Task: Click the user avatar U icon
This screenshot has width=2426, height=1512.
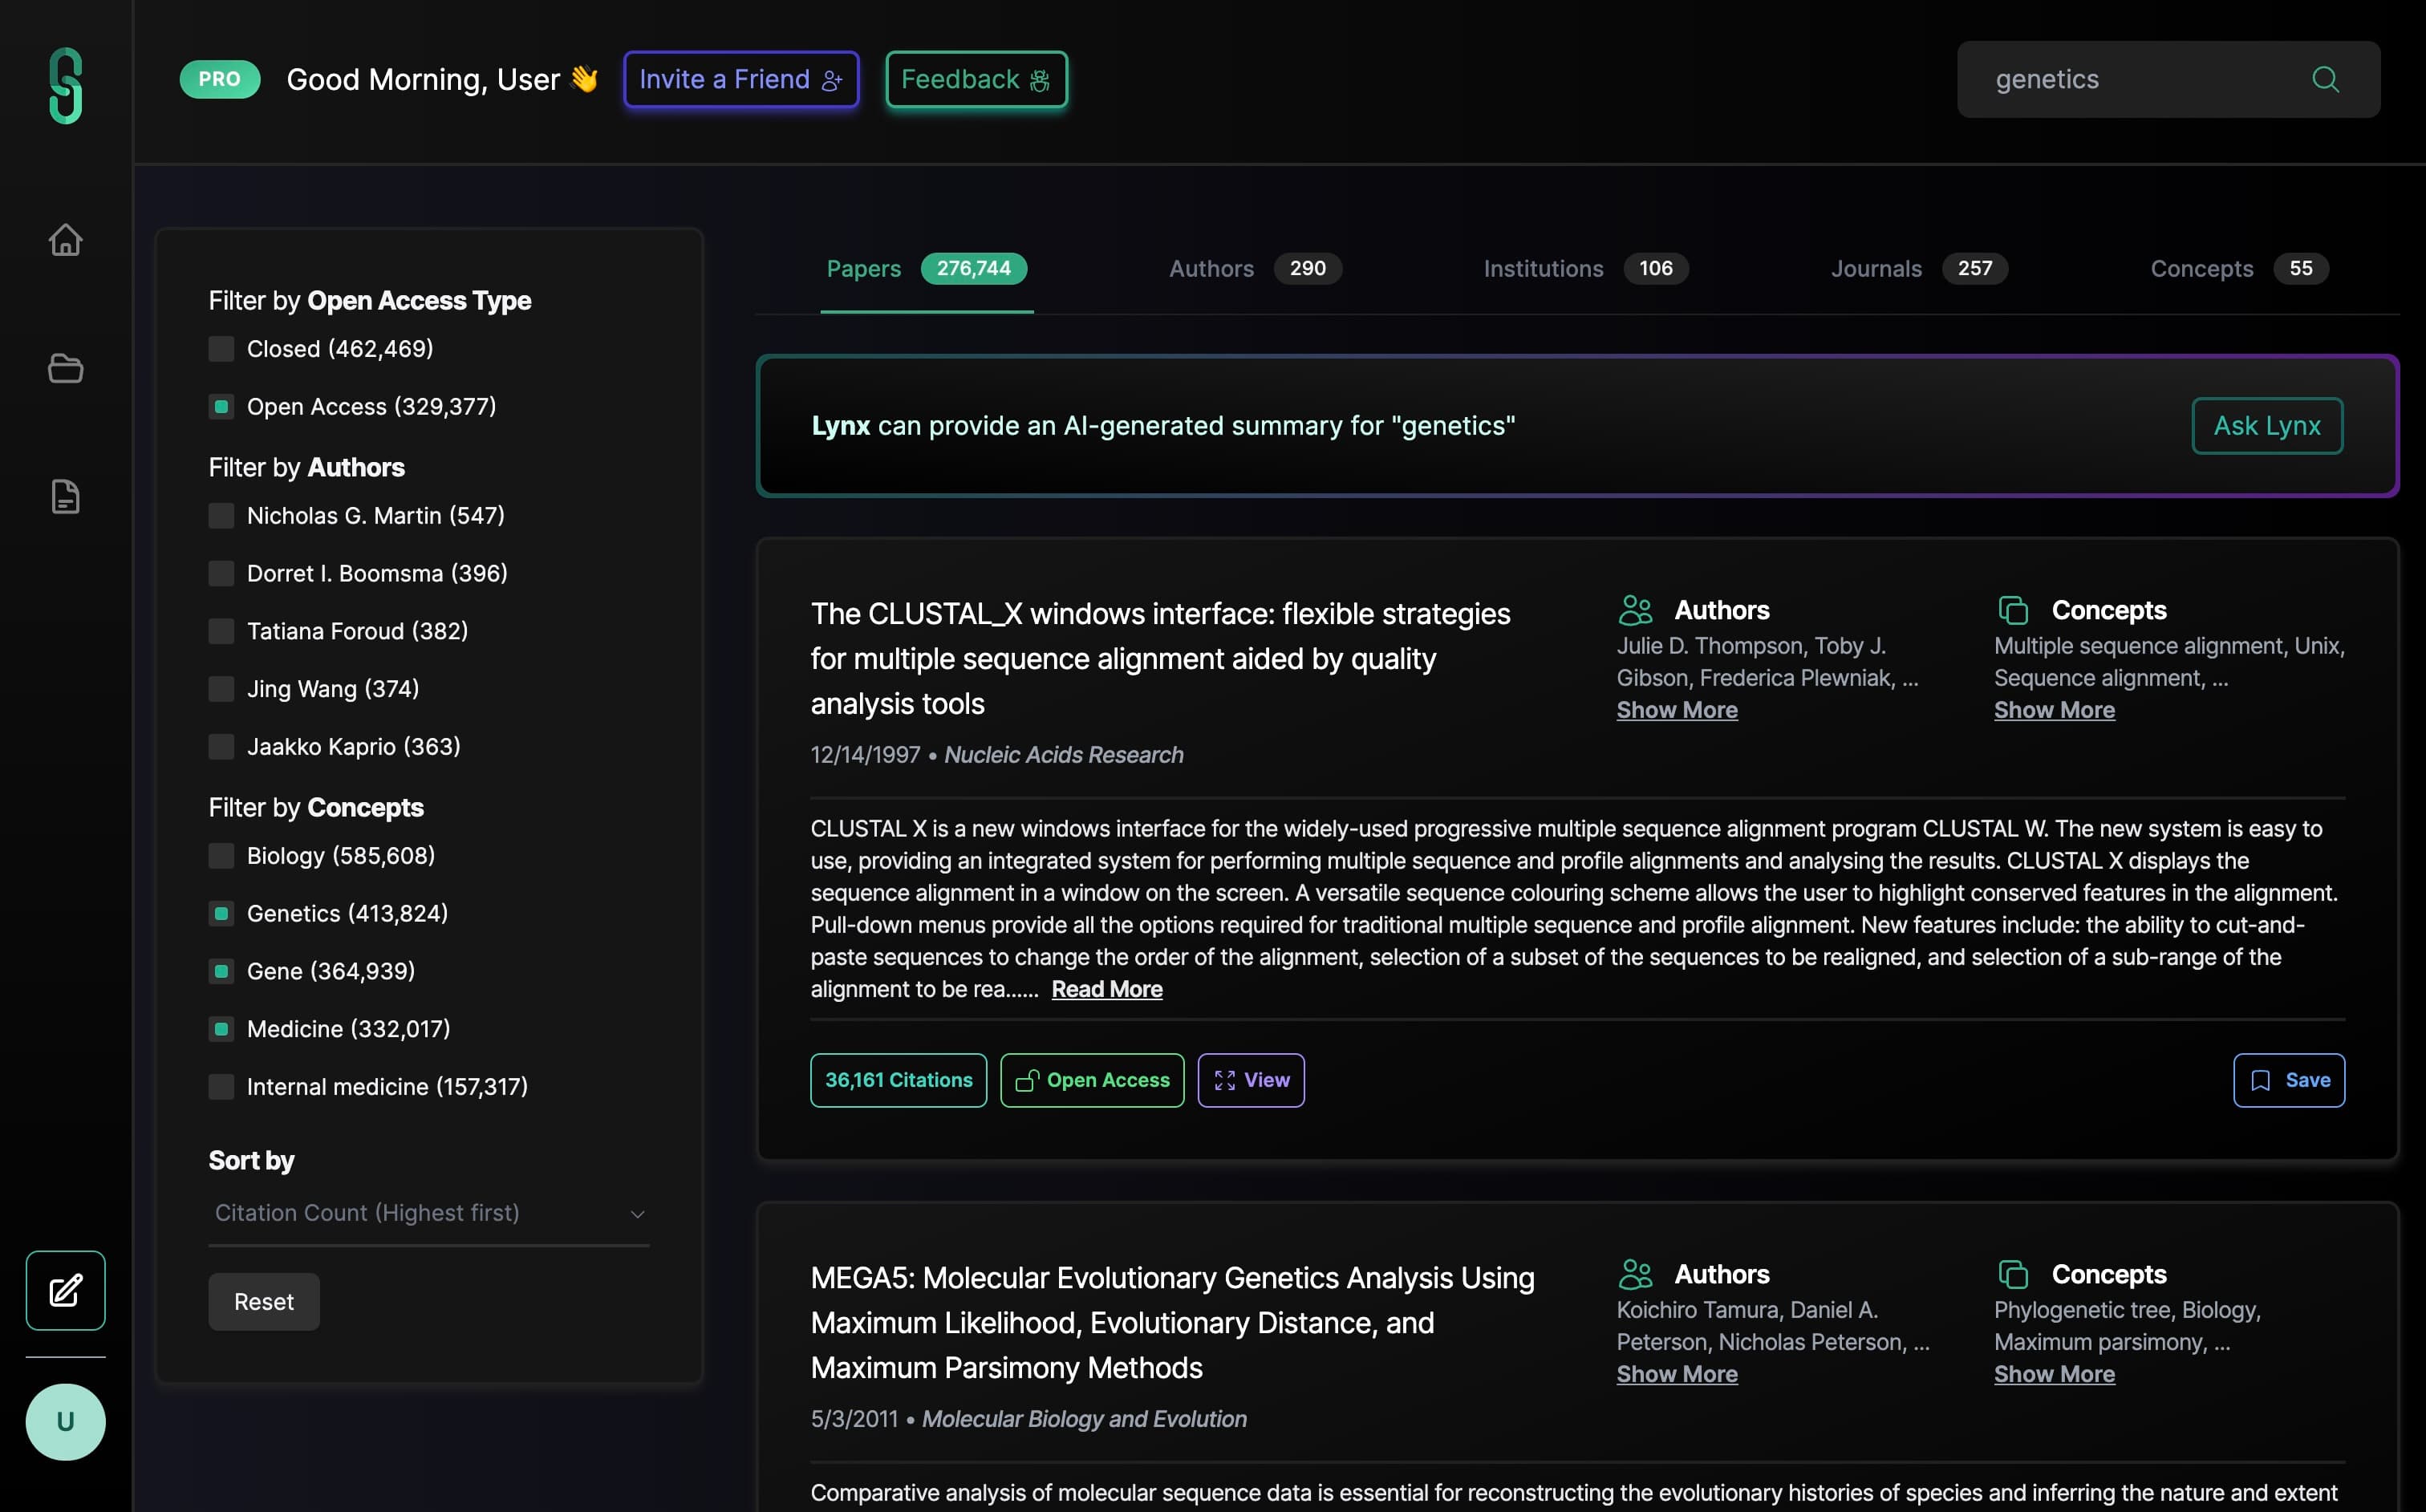Action: 65,1421
